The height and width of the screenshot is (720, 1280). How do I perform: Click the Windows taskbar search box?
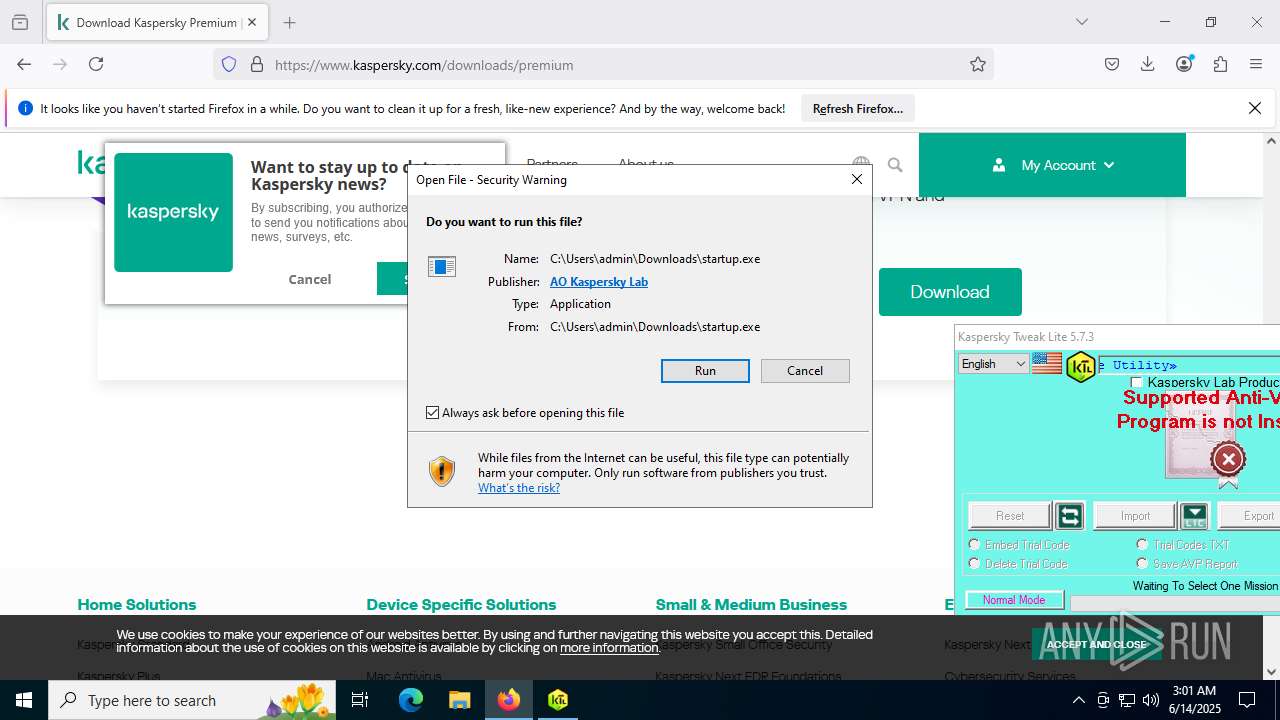pos(193,700)
